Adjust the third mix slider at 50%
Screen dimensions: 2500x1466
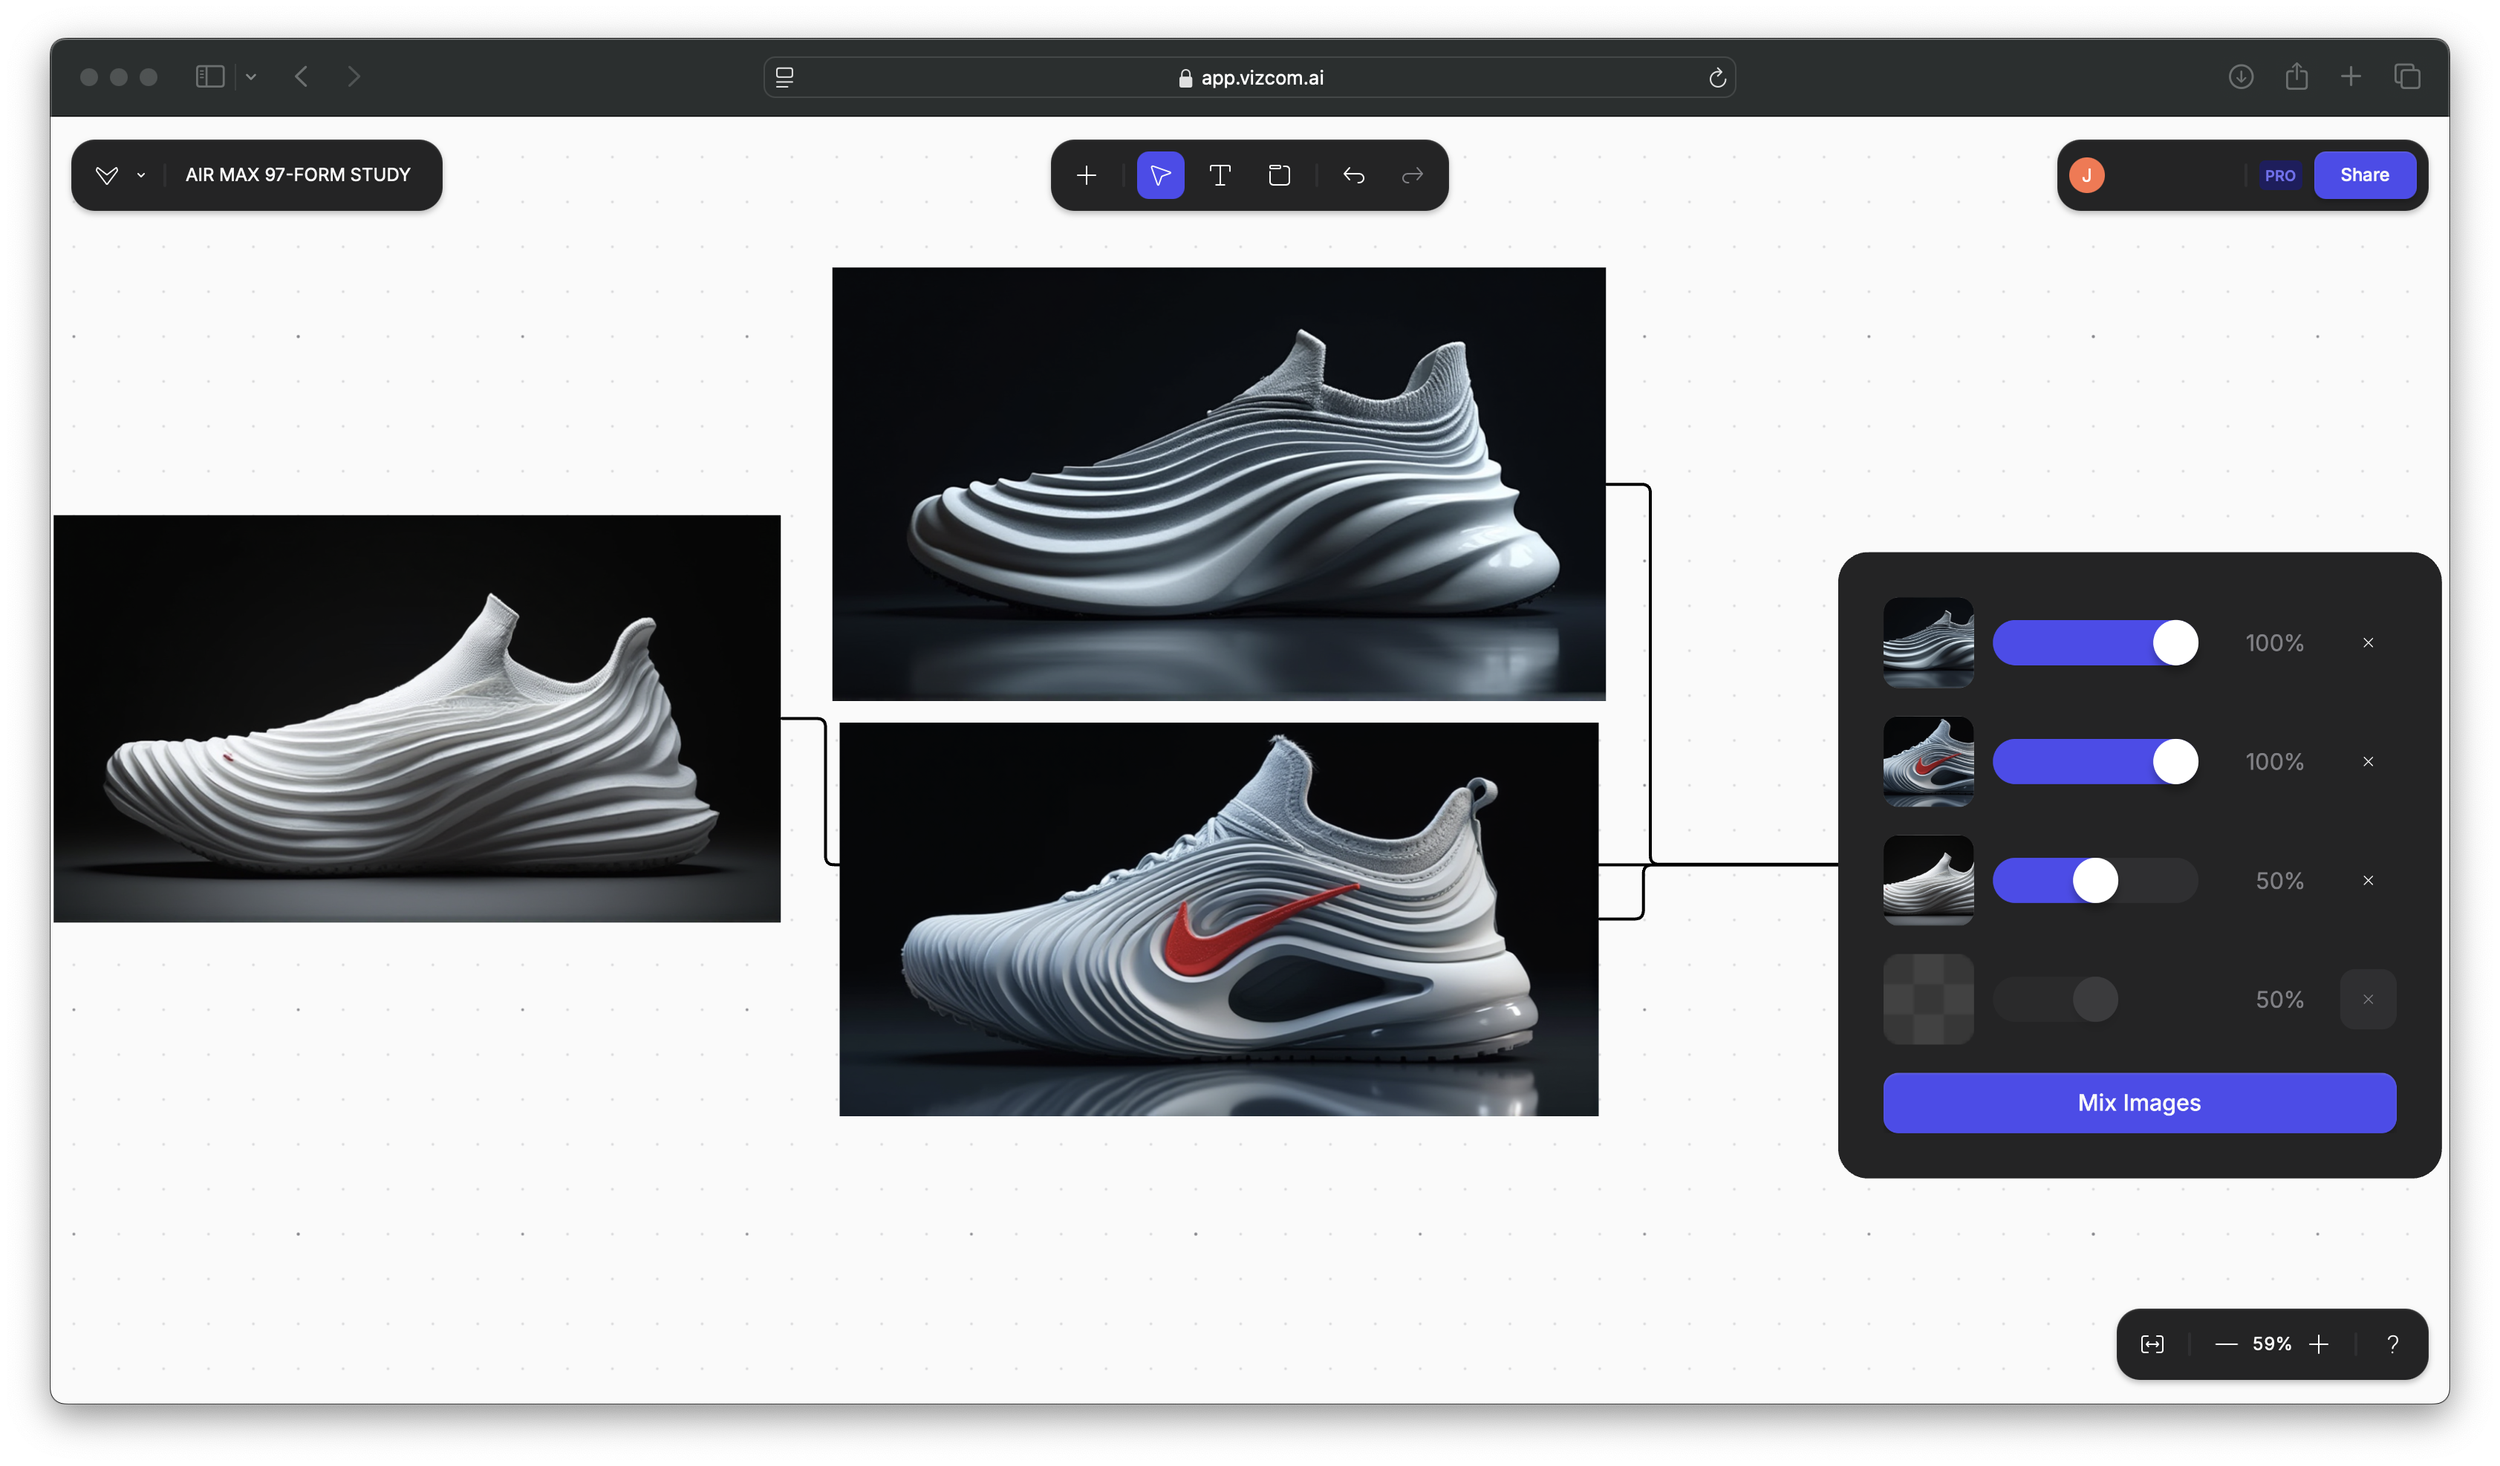(2095, 880)
